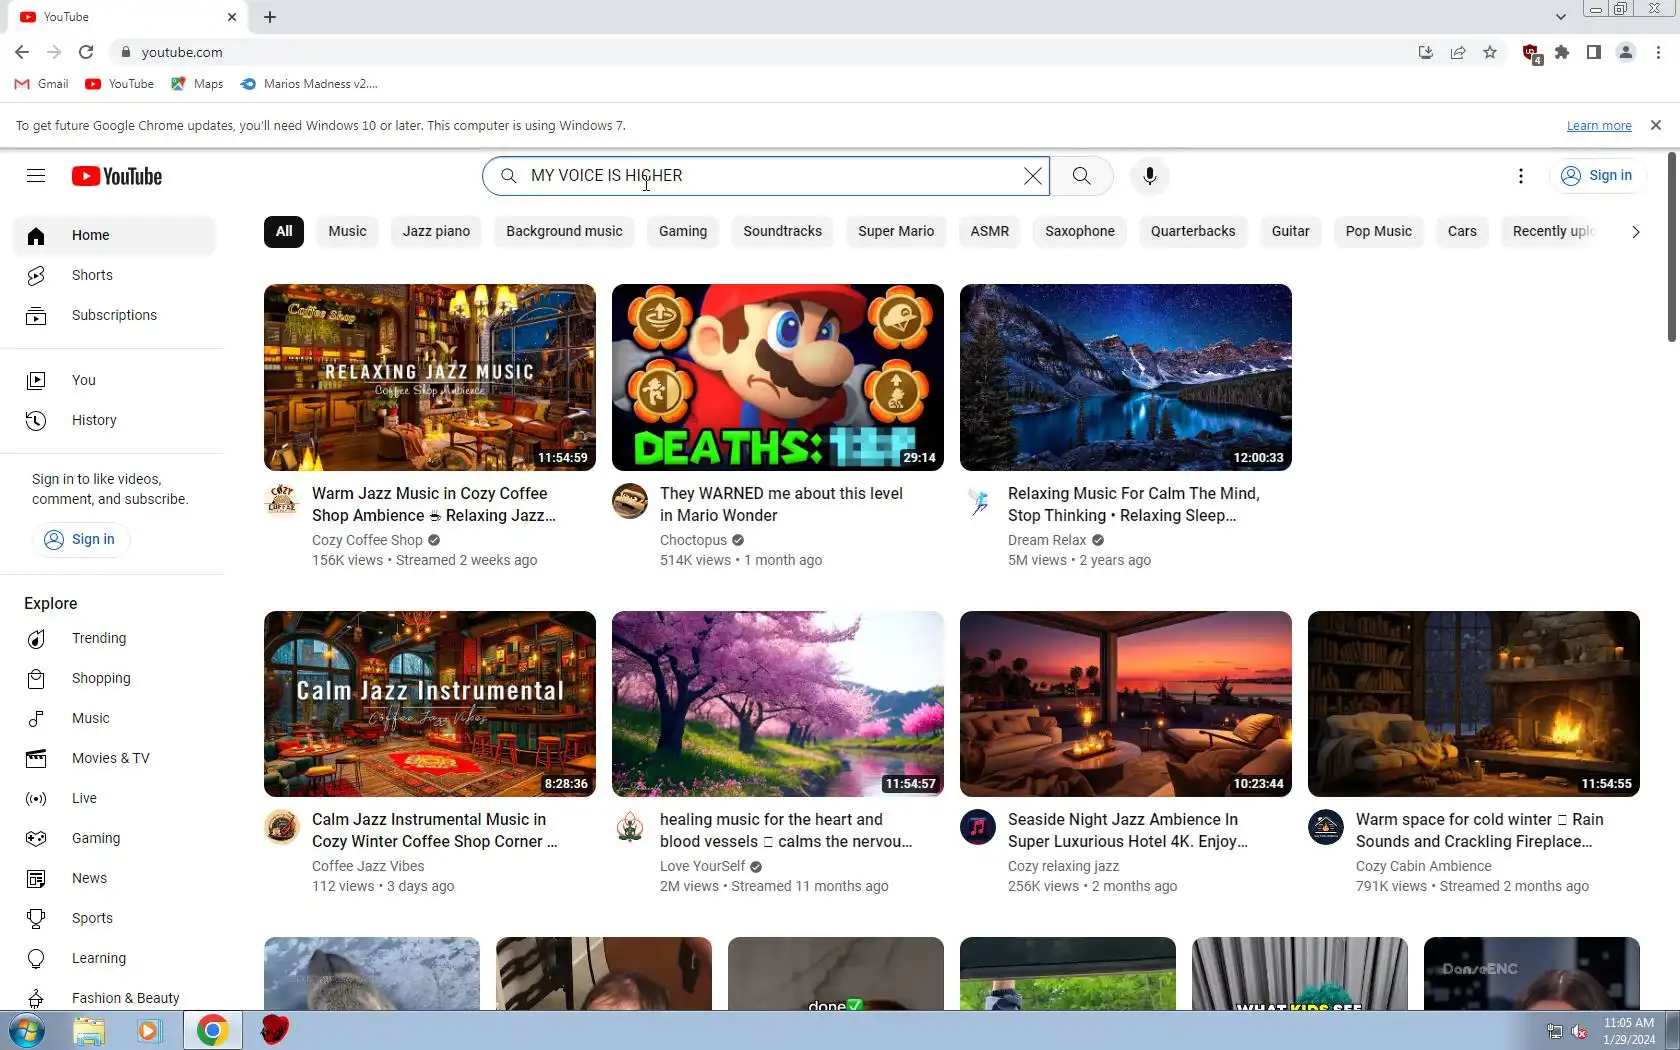Viewport: 1680px width, 1050px height.
Task: Open Chrome tab search dropdown arrow
Action: (1560, 17)
